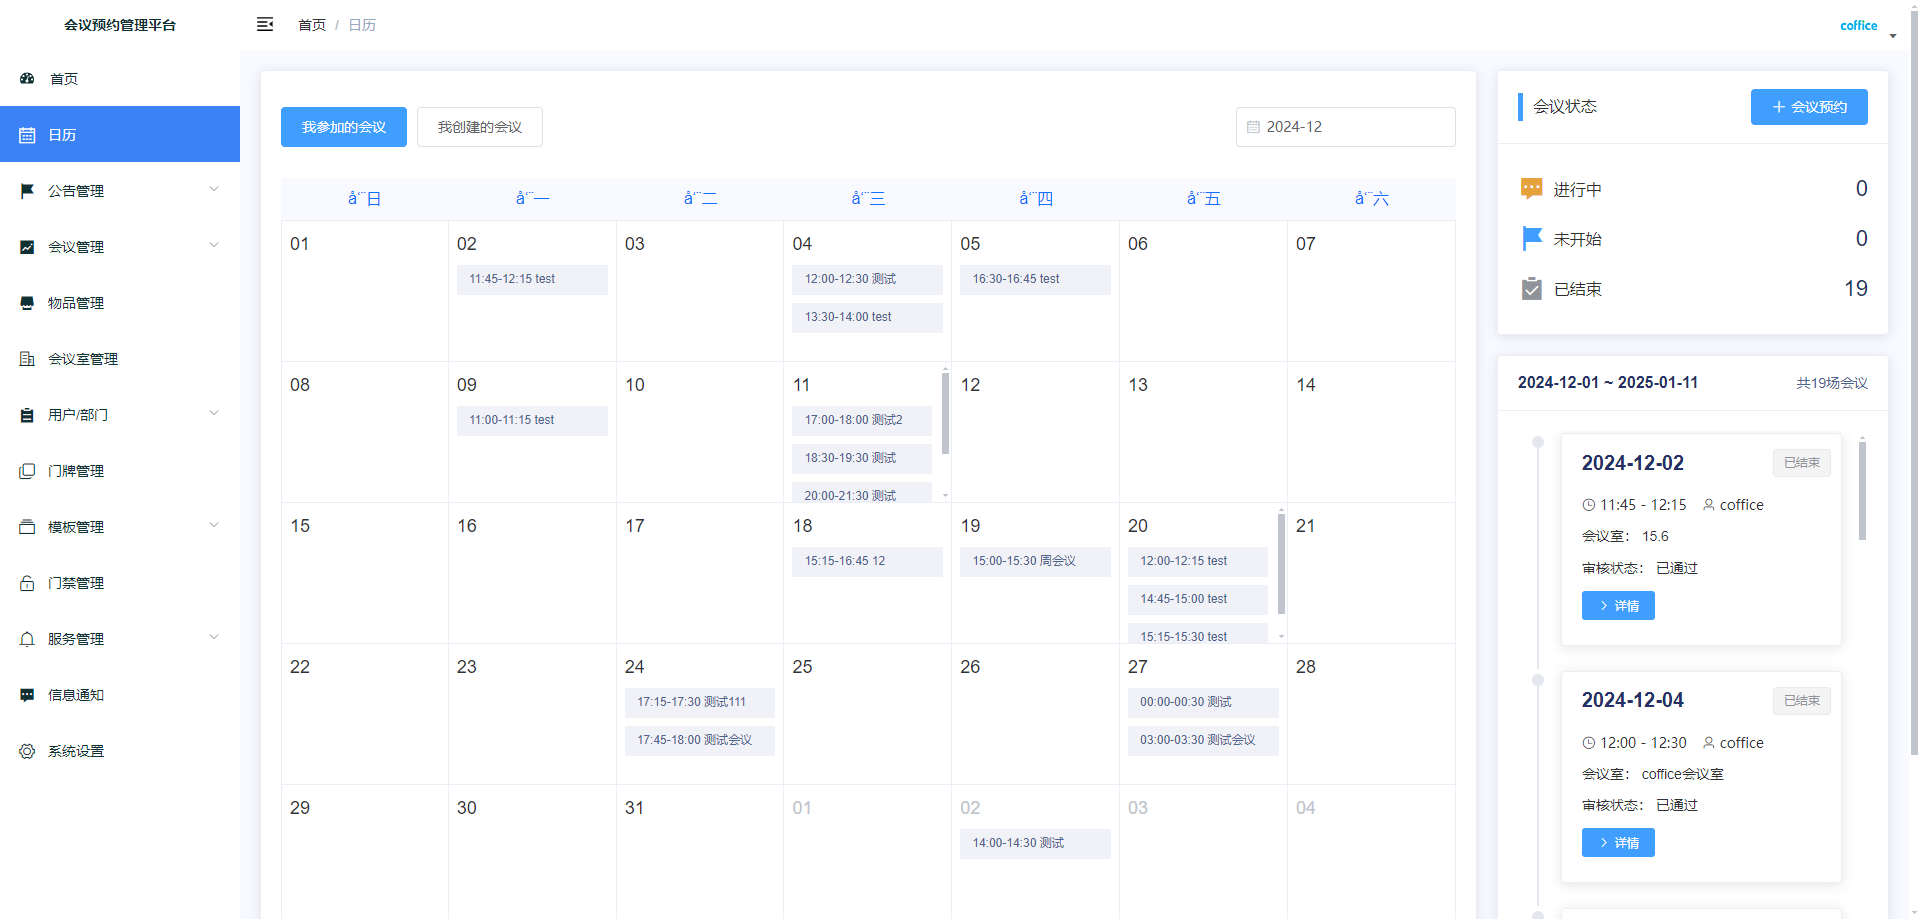
Task: Click 已结束 tag on 2024-12-04 card
Action: [1802, 701]
